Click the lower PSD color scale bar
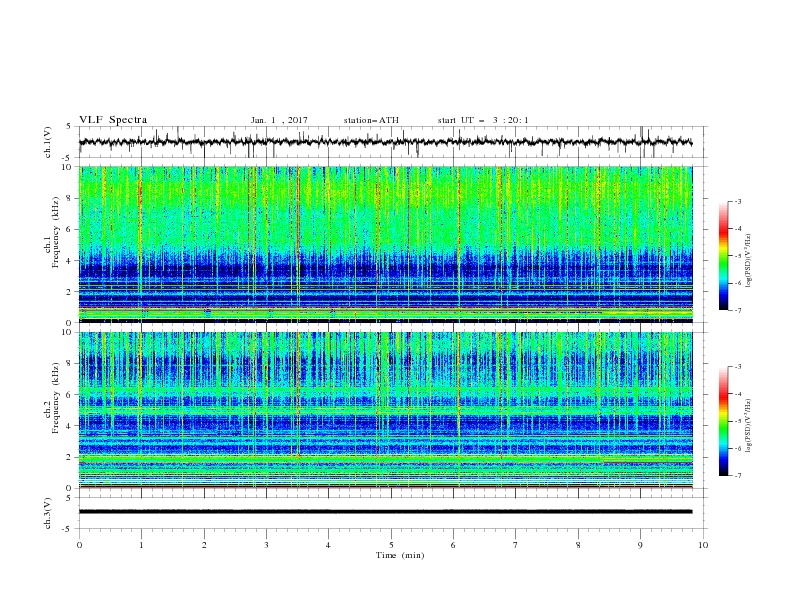This screenshot has width=792, height=612. tap(724, 421)
